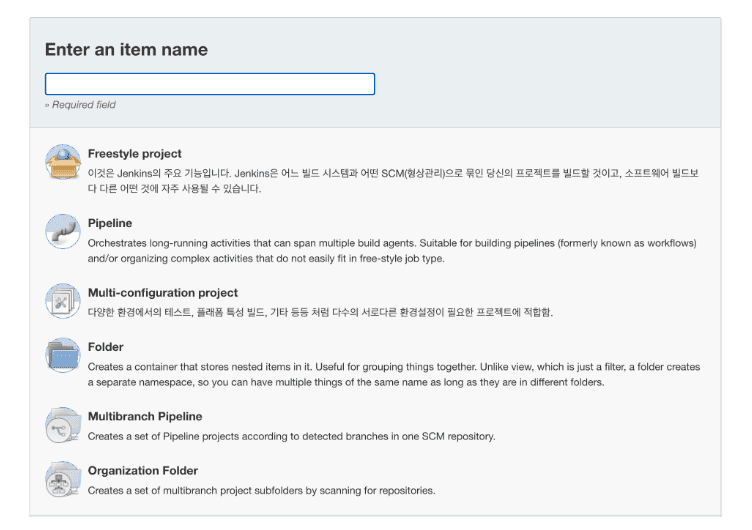Image resolution: width=752 pixels, height=530 pixels.
Task: Click the Pipeline pipe icon
Action: (63, 232)
